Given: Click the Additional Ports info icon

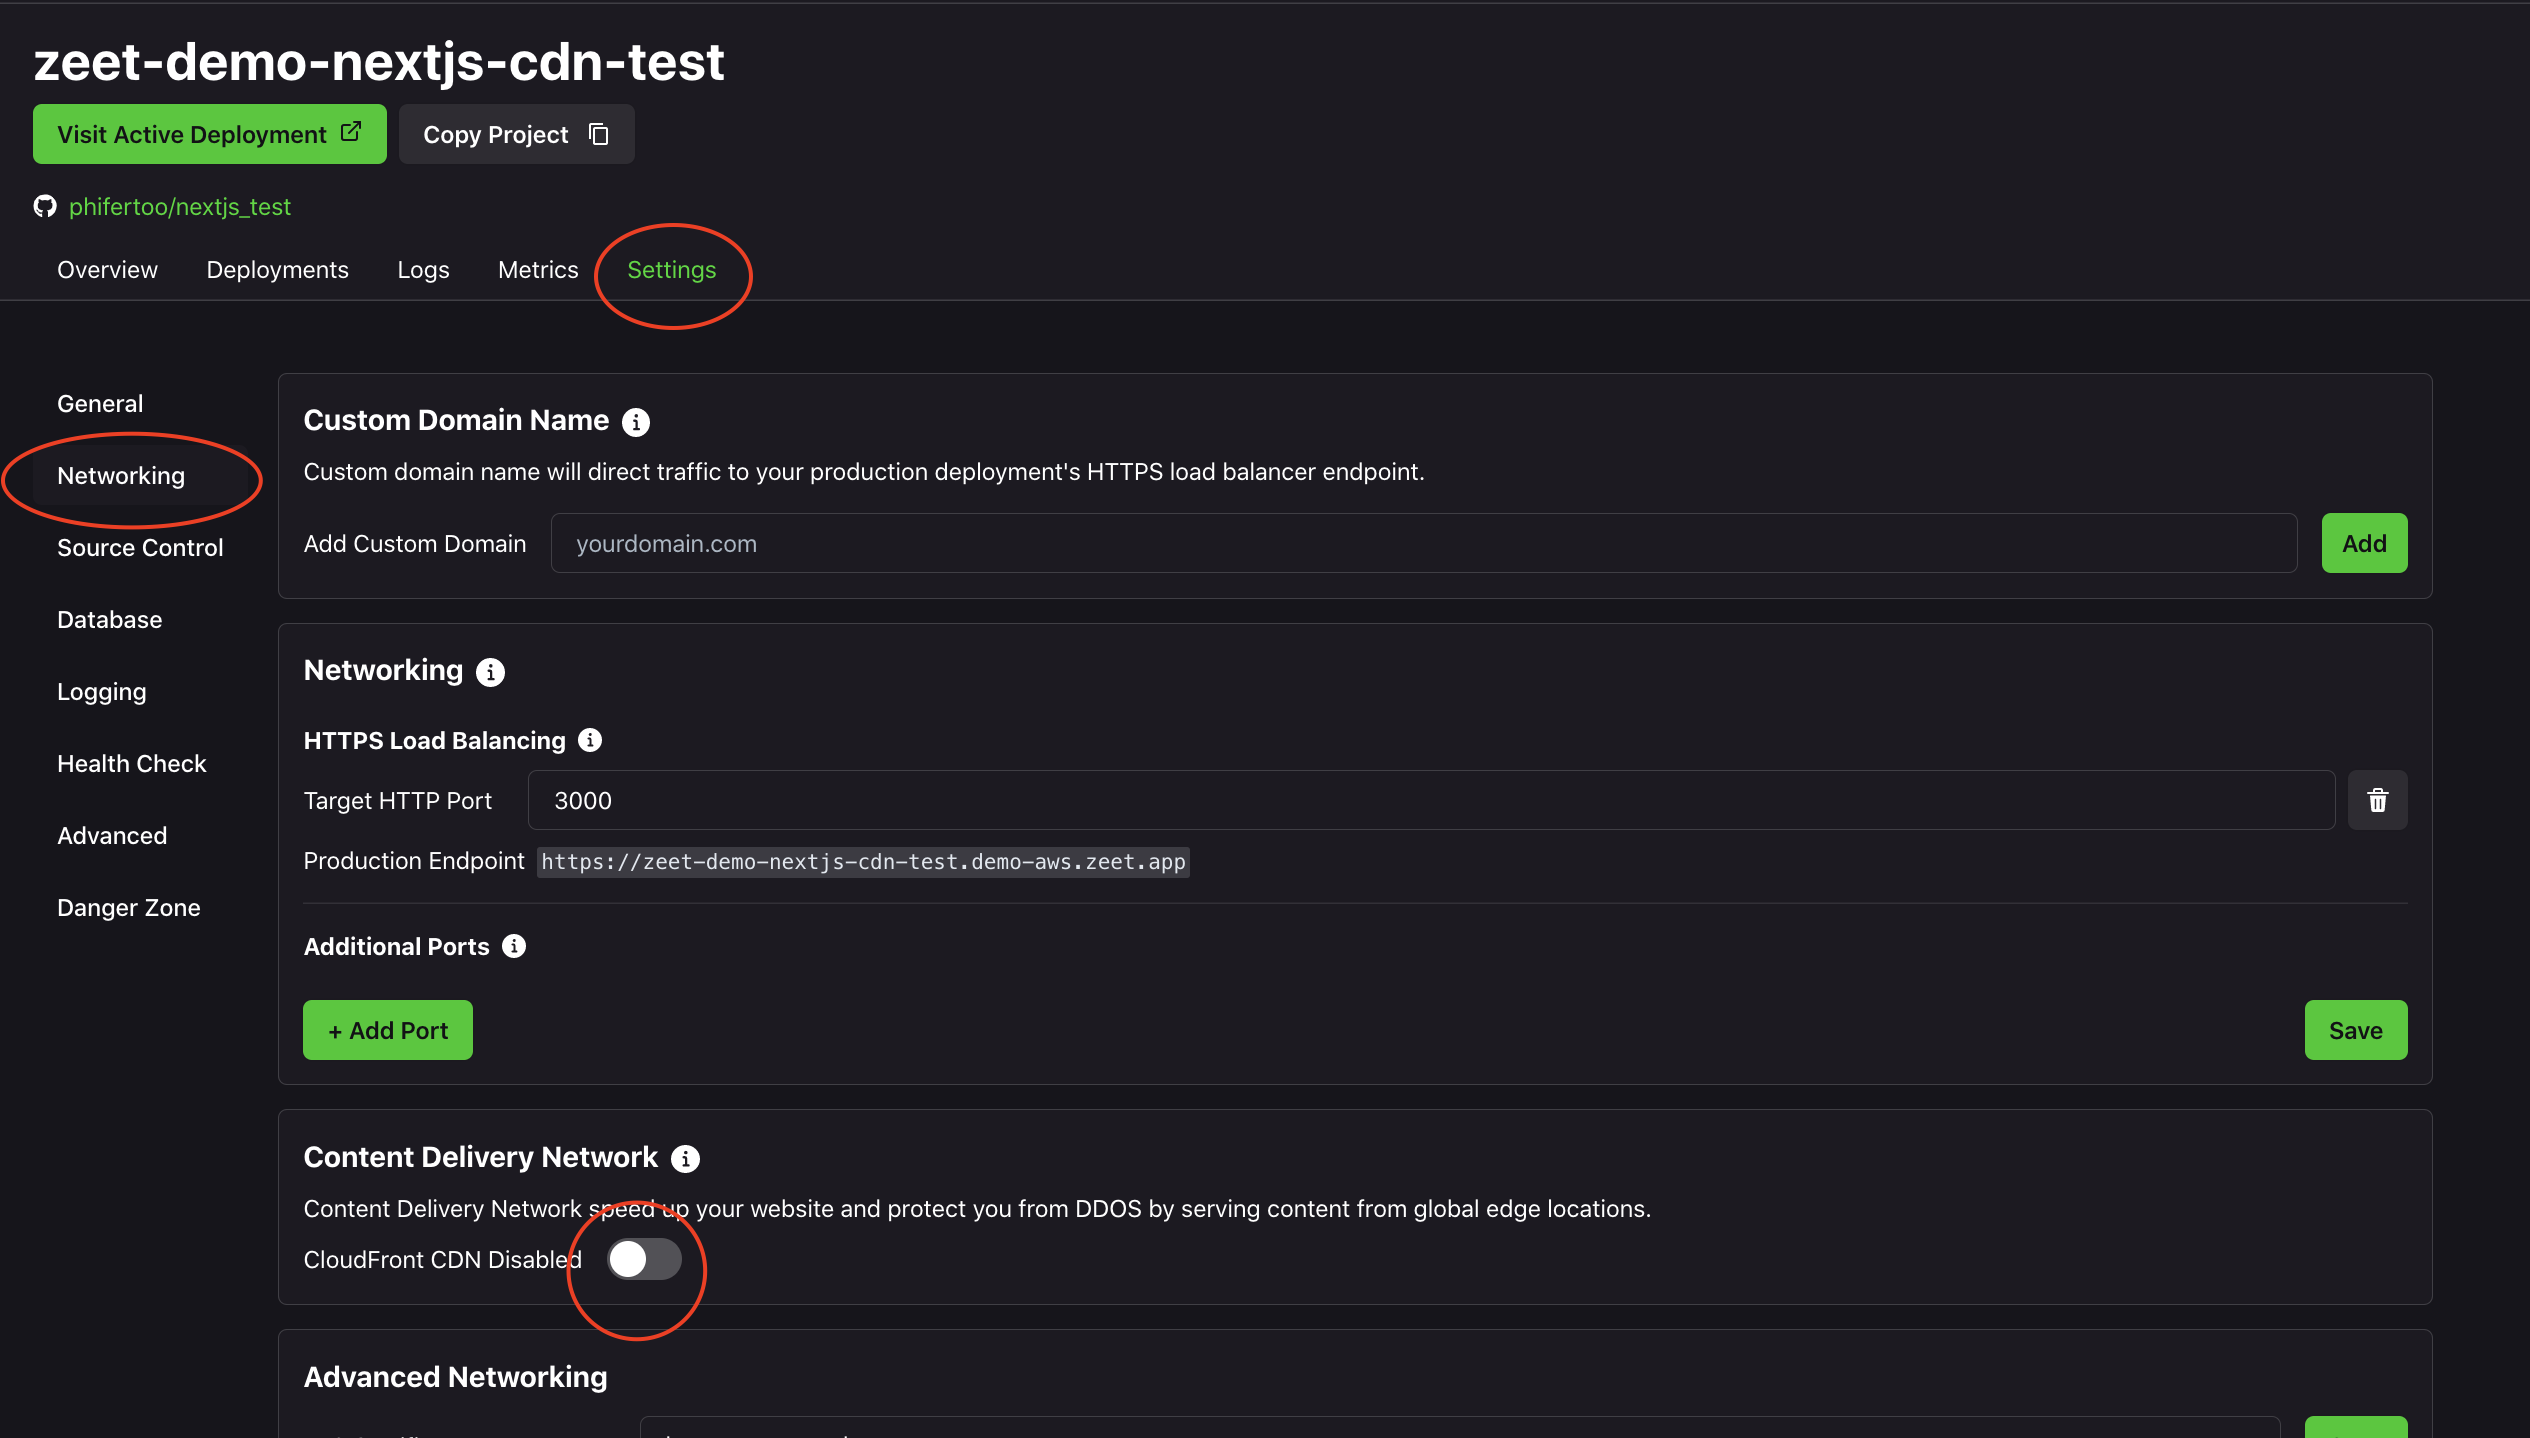Looking at the screenshot, I should point(514,946).
